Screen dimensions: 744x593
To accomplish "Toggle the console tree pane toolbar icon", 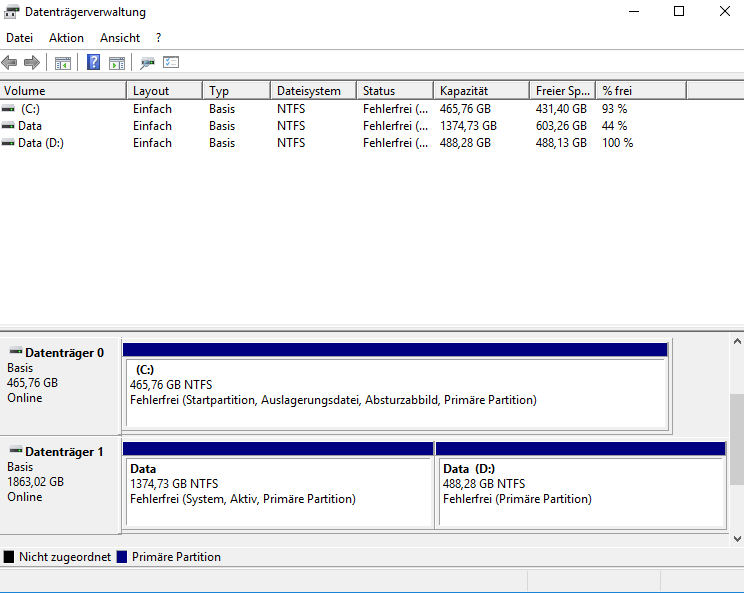I will (x=63, y=63).
